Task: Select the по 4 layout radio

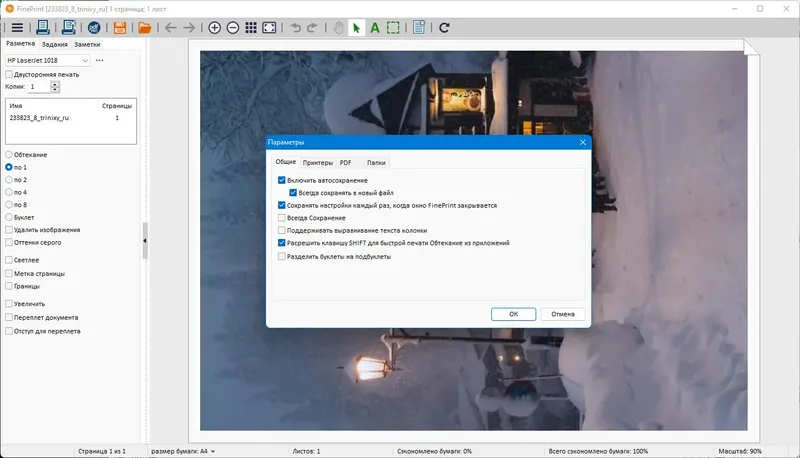Action: pos(9,192)
